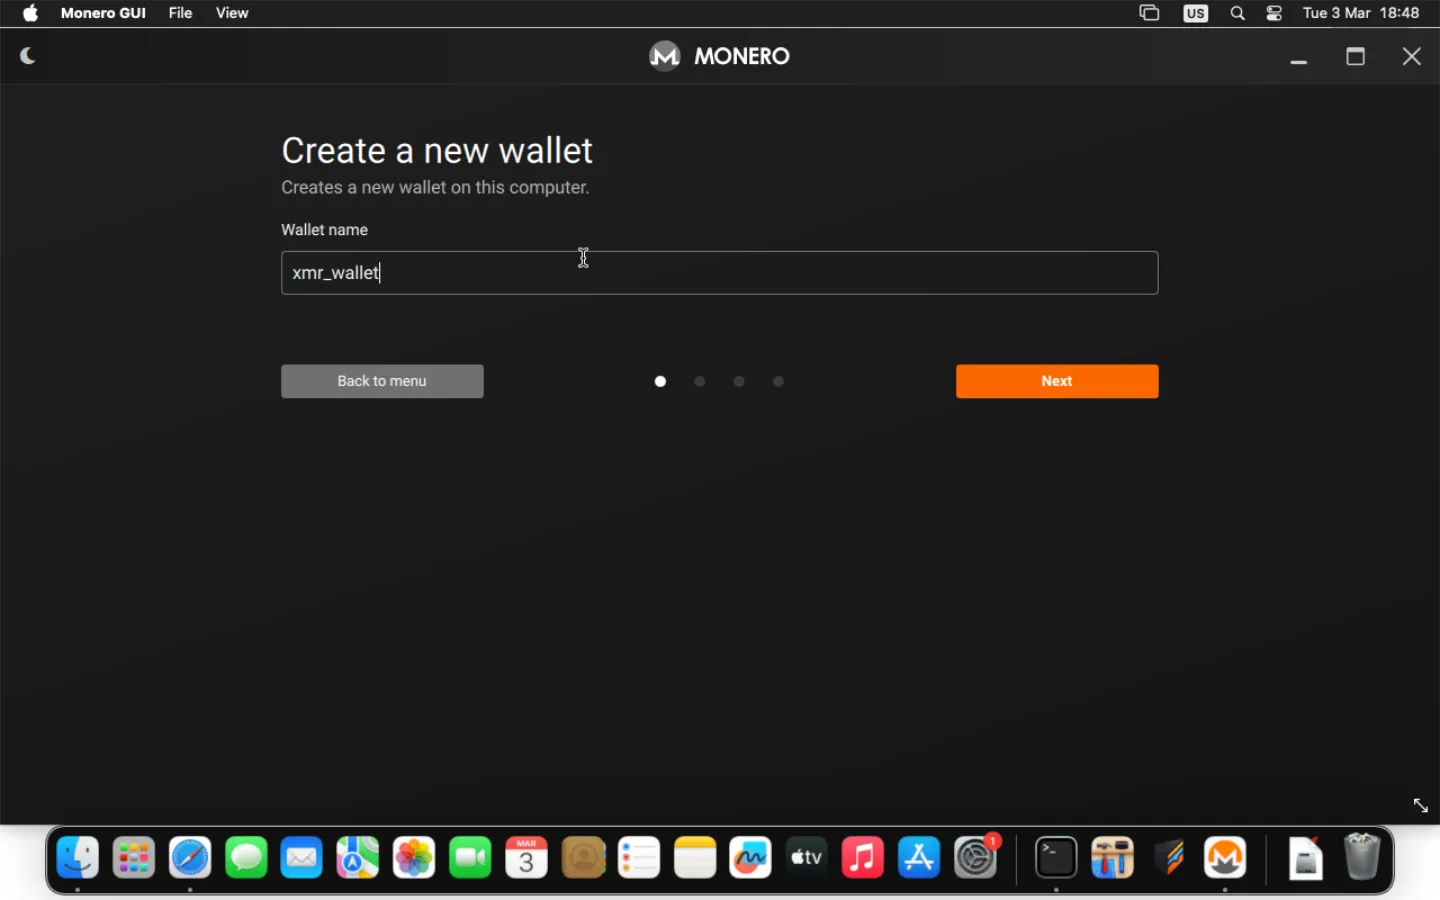Open the Monero GUI menu
1440x900 pixels.
point(103,13)
